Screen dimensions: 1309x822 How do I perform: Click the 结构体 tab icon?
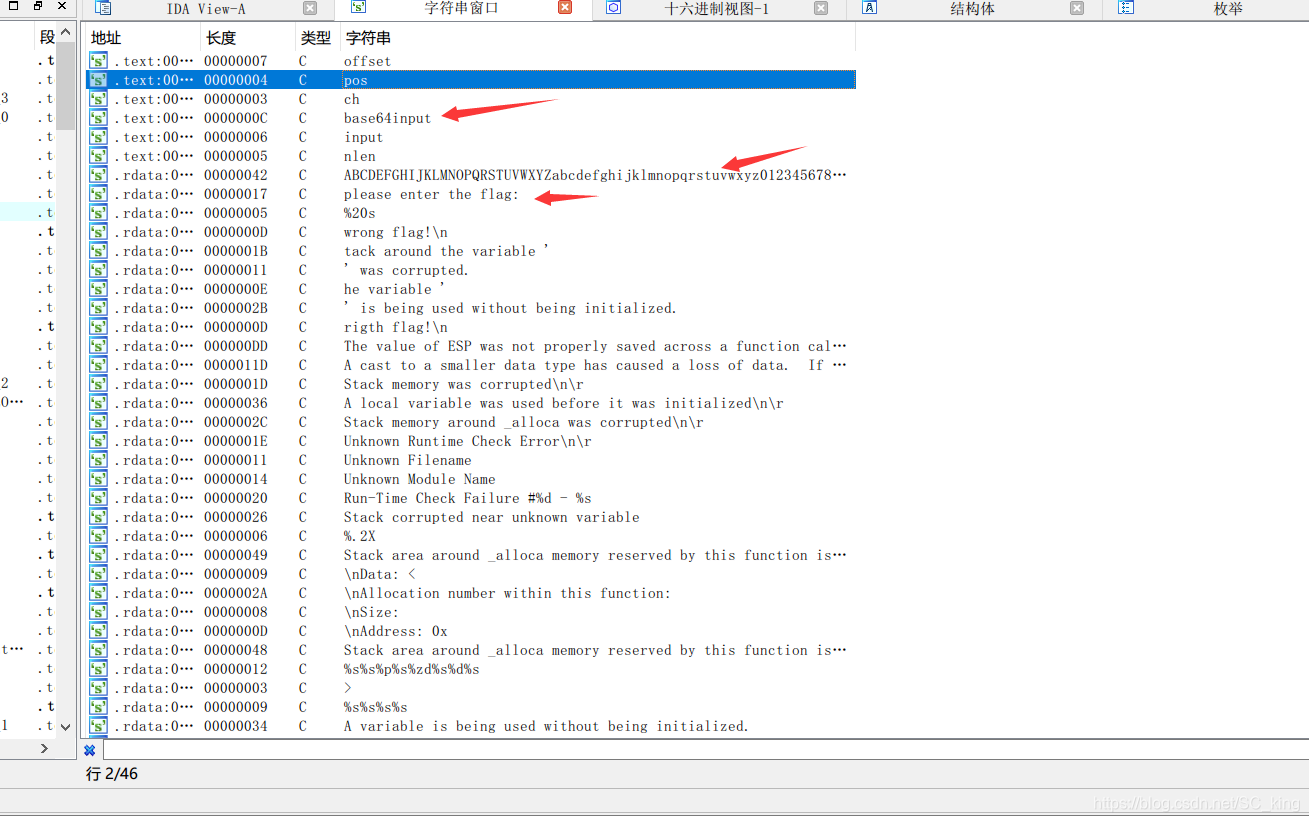pos(870,8)
